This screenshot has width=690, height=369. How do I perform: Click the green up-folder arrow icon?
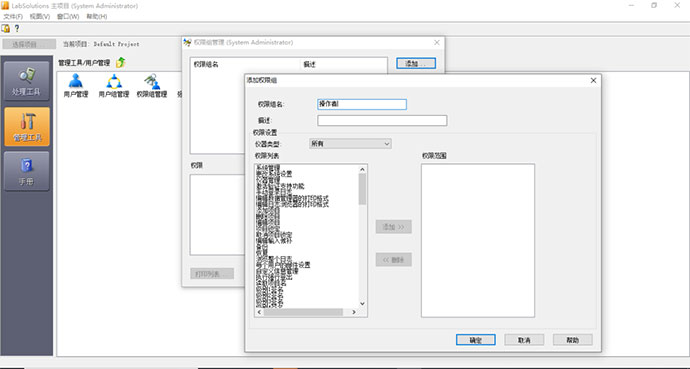point(121,62)
